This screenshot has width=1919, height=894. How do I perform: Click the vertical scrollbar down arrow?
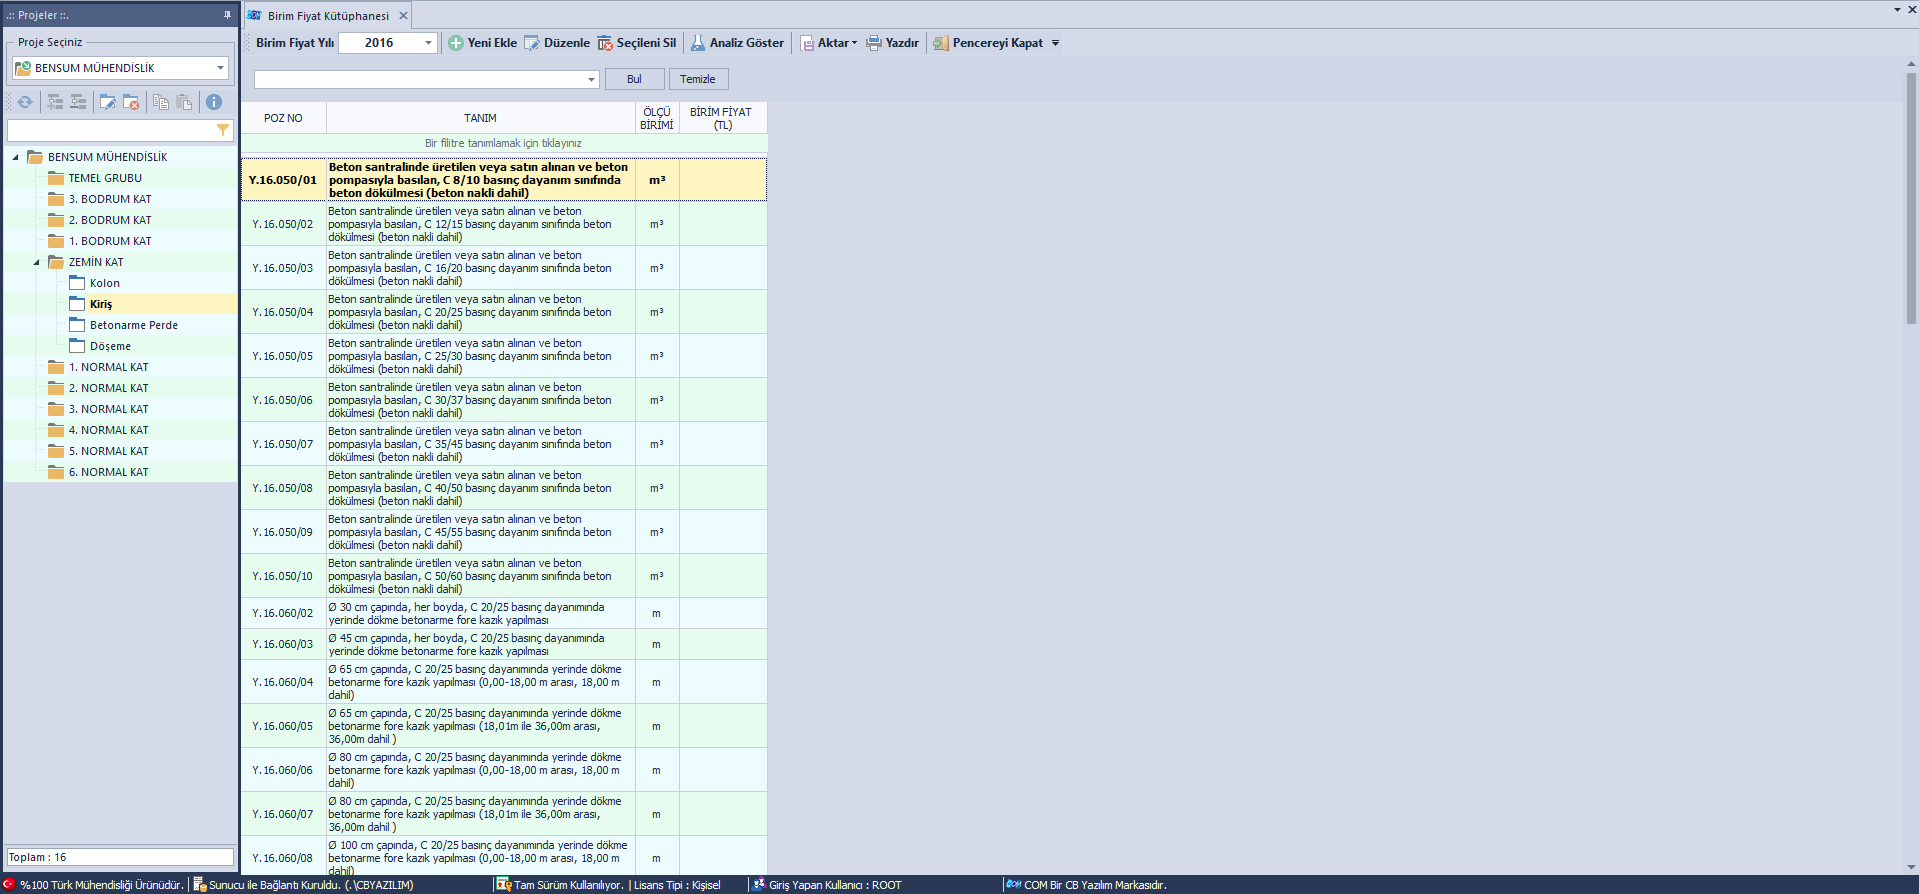pyautogui.click(x=1911, y=868)
